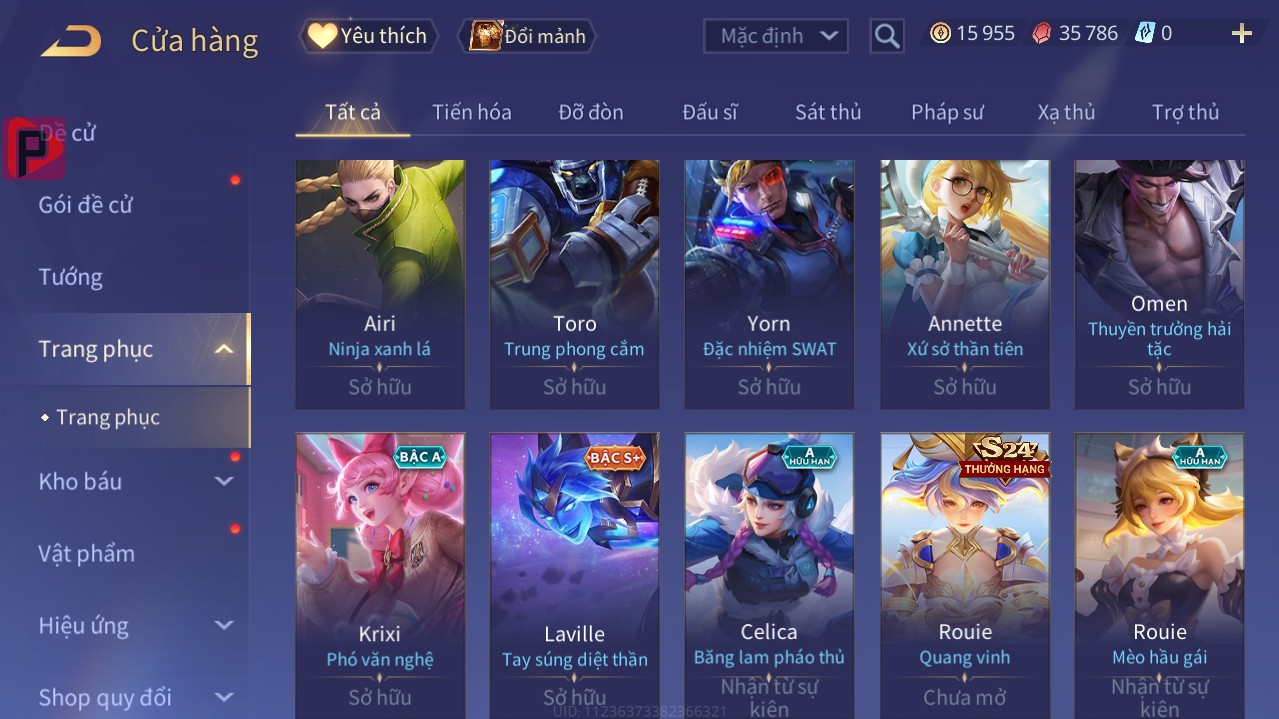Switch to the Sát thủ tab
Image resolution: width=1279 pixels, height=719 pixels.
828,112
